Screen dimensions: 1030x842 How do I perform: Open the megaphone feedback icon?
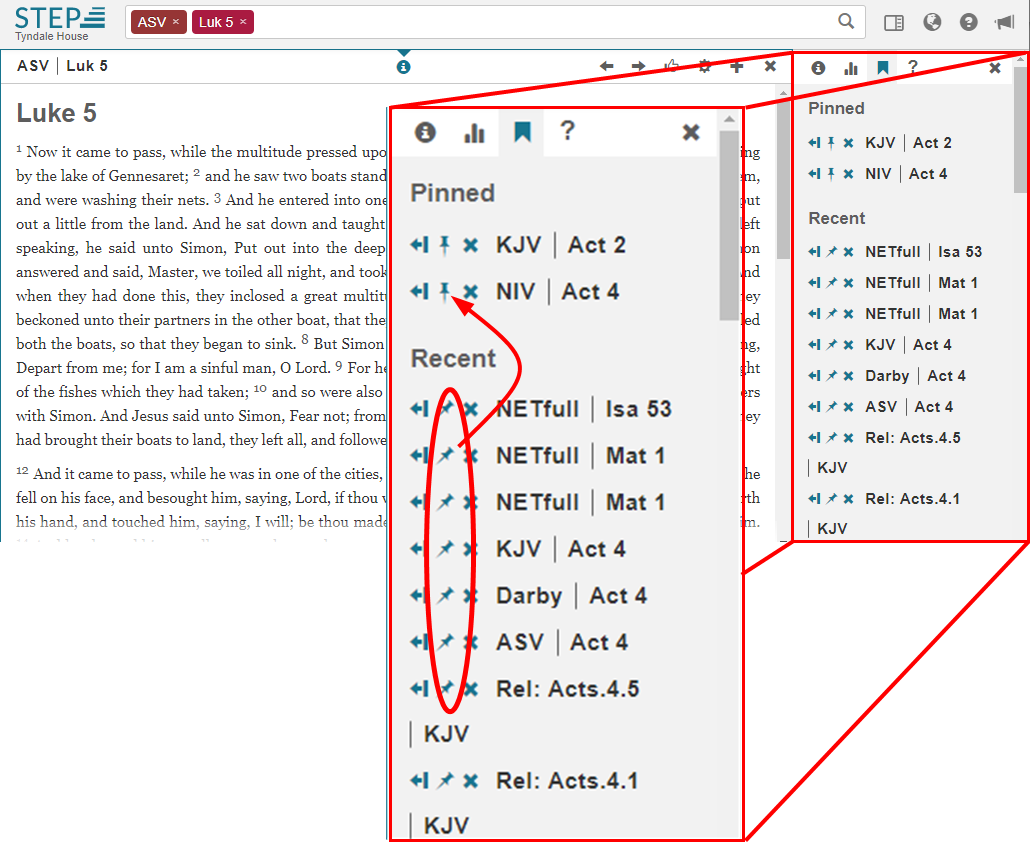pos(1004,21)
